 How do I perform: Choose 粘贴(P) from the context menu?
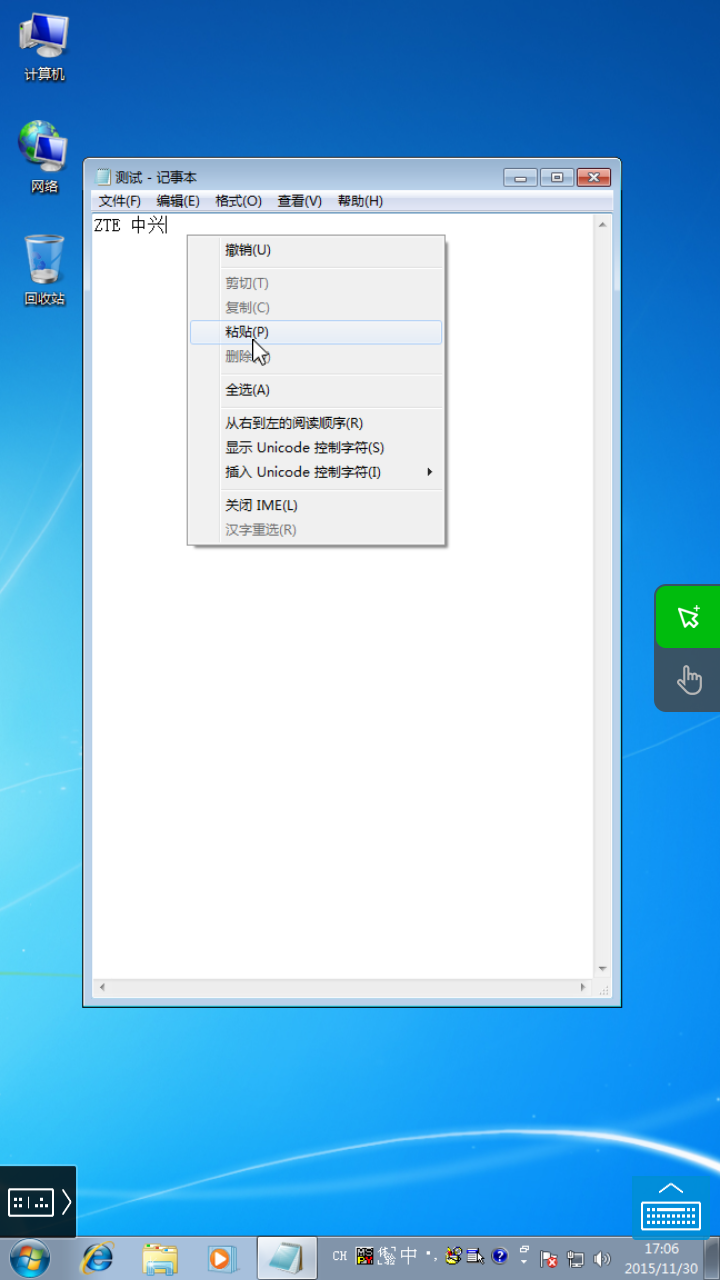(316, 332)
